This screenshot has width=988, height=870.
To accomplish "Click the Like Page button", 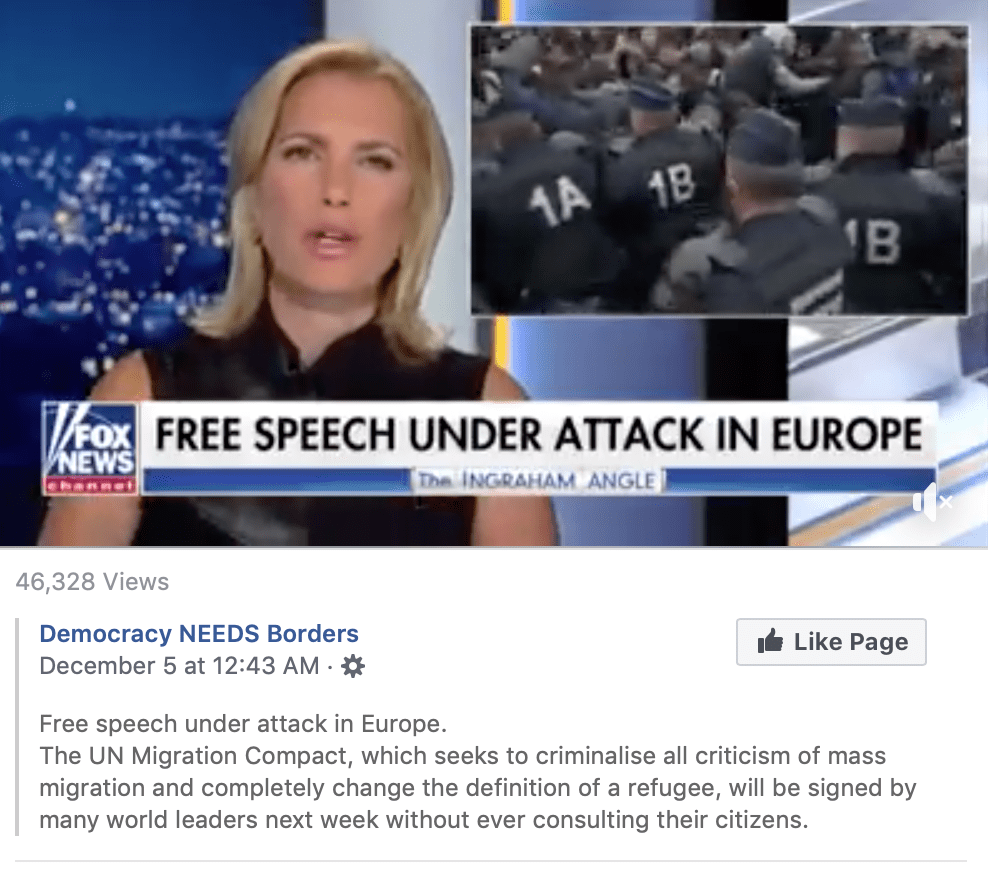I will pyautogui.click(x=831, y=642).
